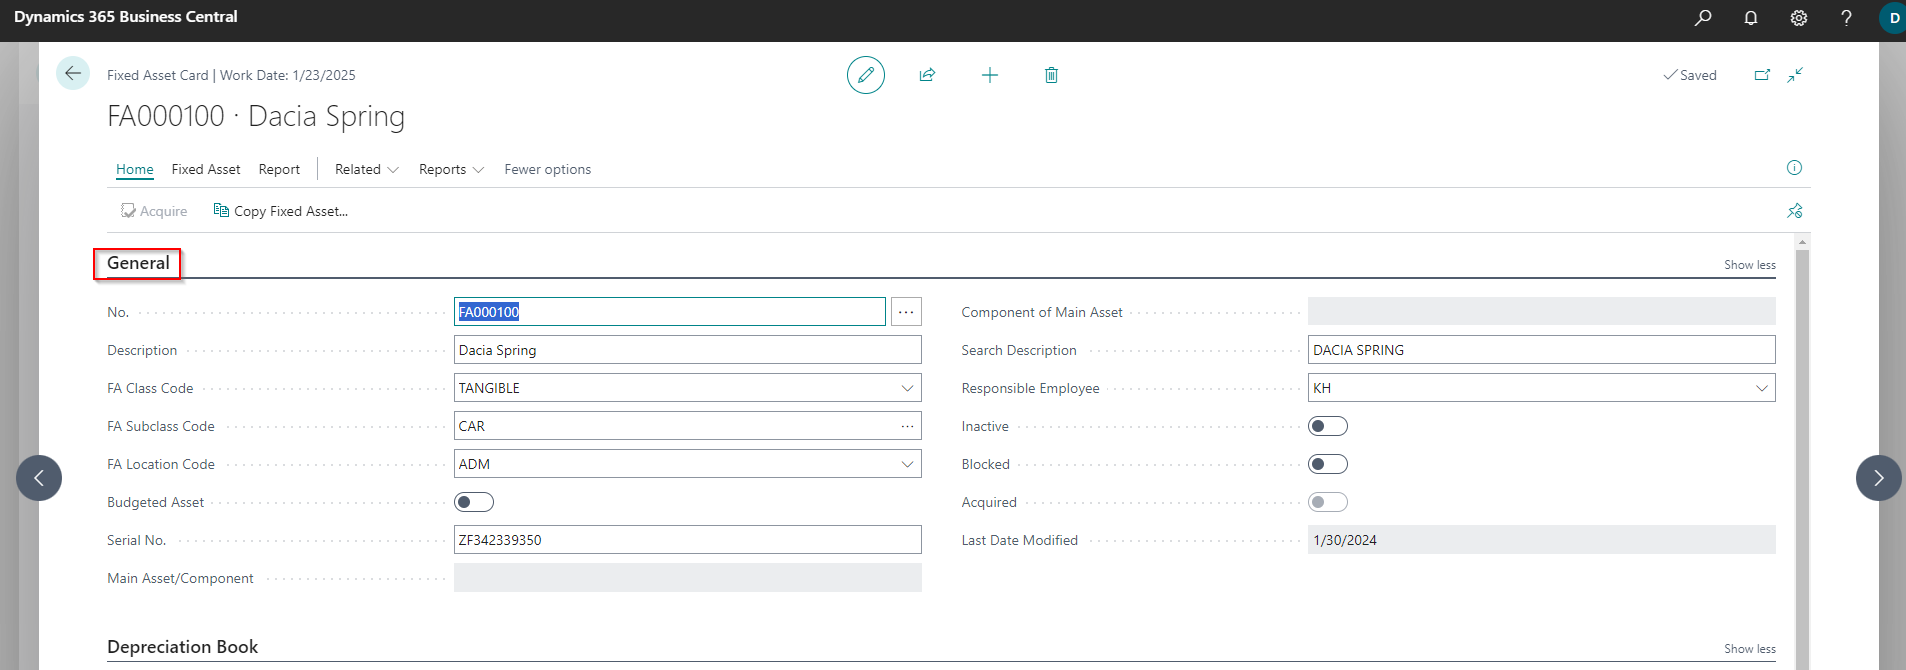Toggle the Inactive switch
This screenshot has width=1906, height=670.
1328,426
